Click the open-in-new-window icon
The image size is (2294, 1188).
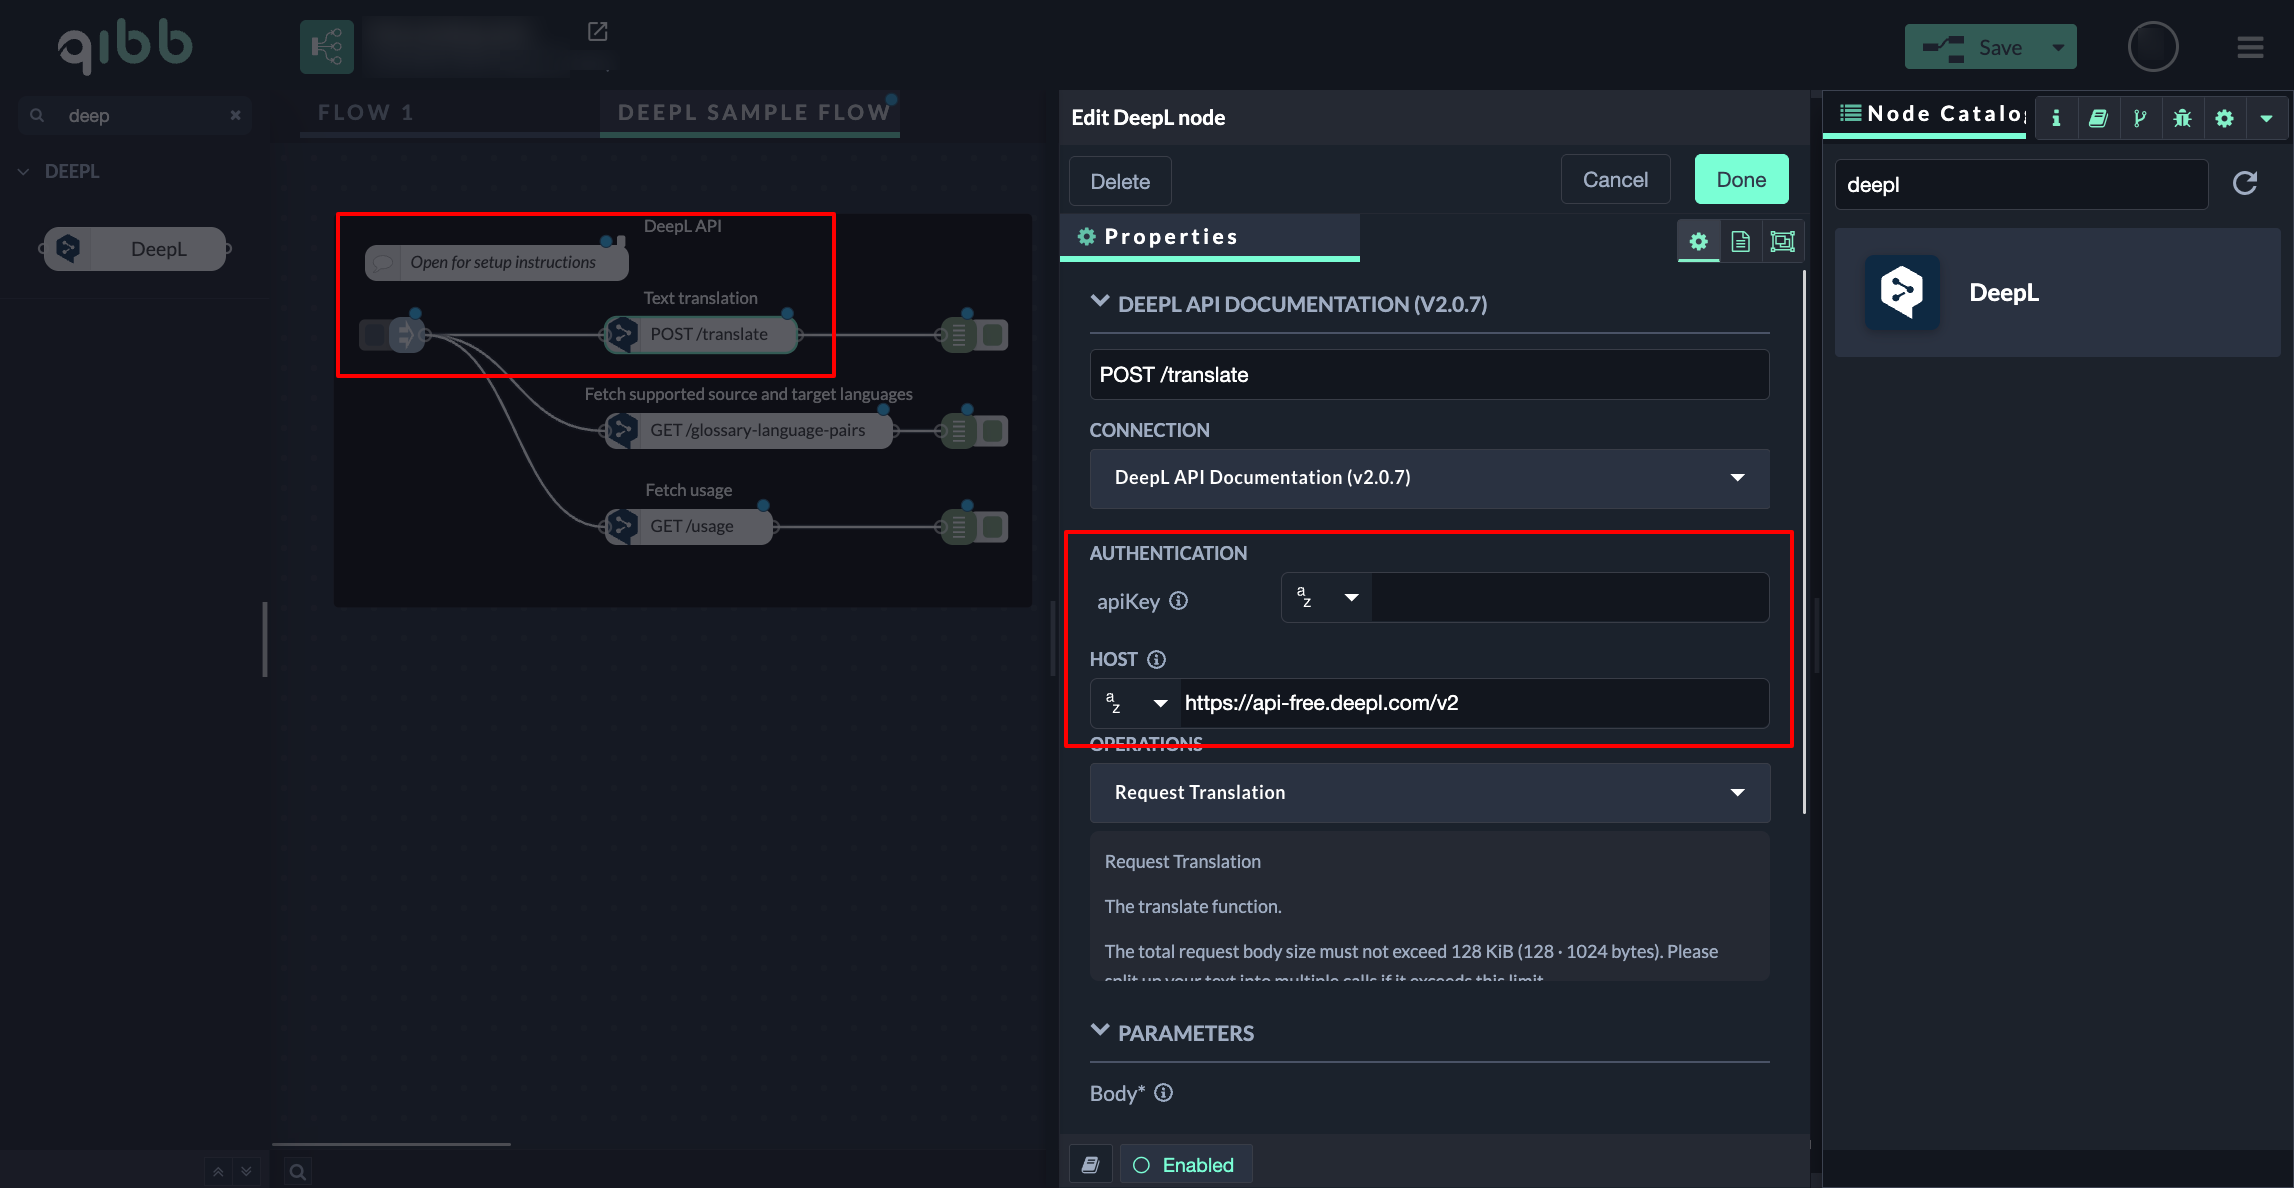tap(597, 32)
